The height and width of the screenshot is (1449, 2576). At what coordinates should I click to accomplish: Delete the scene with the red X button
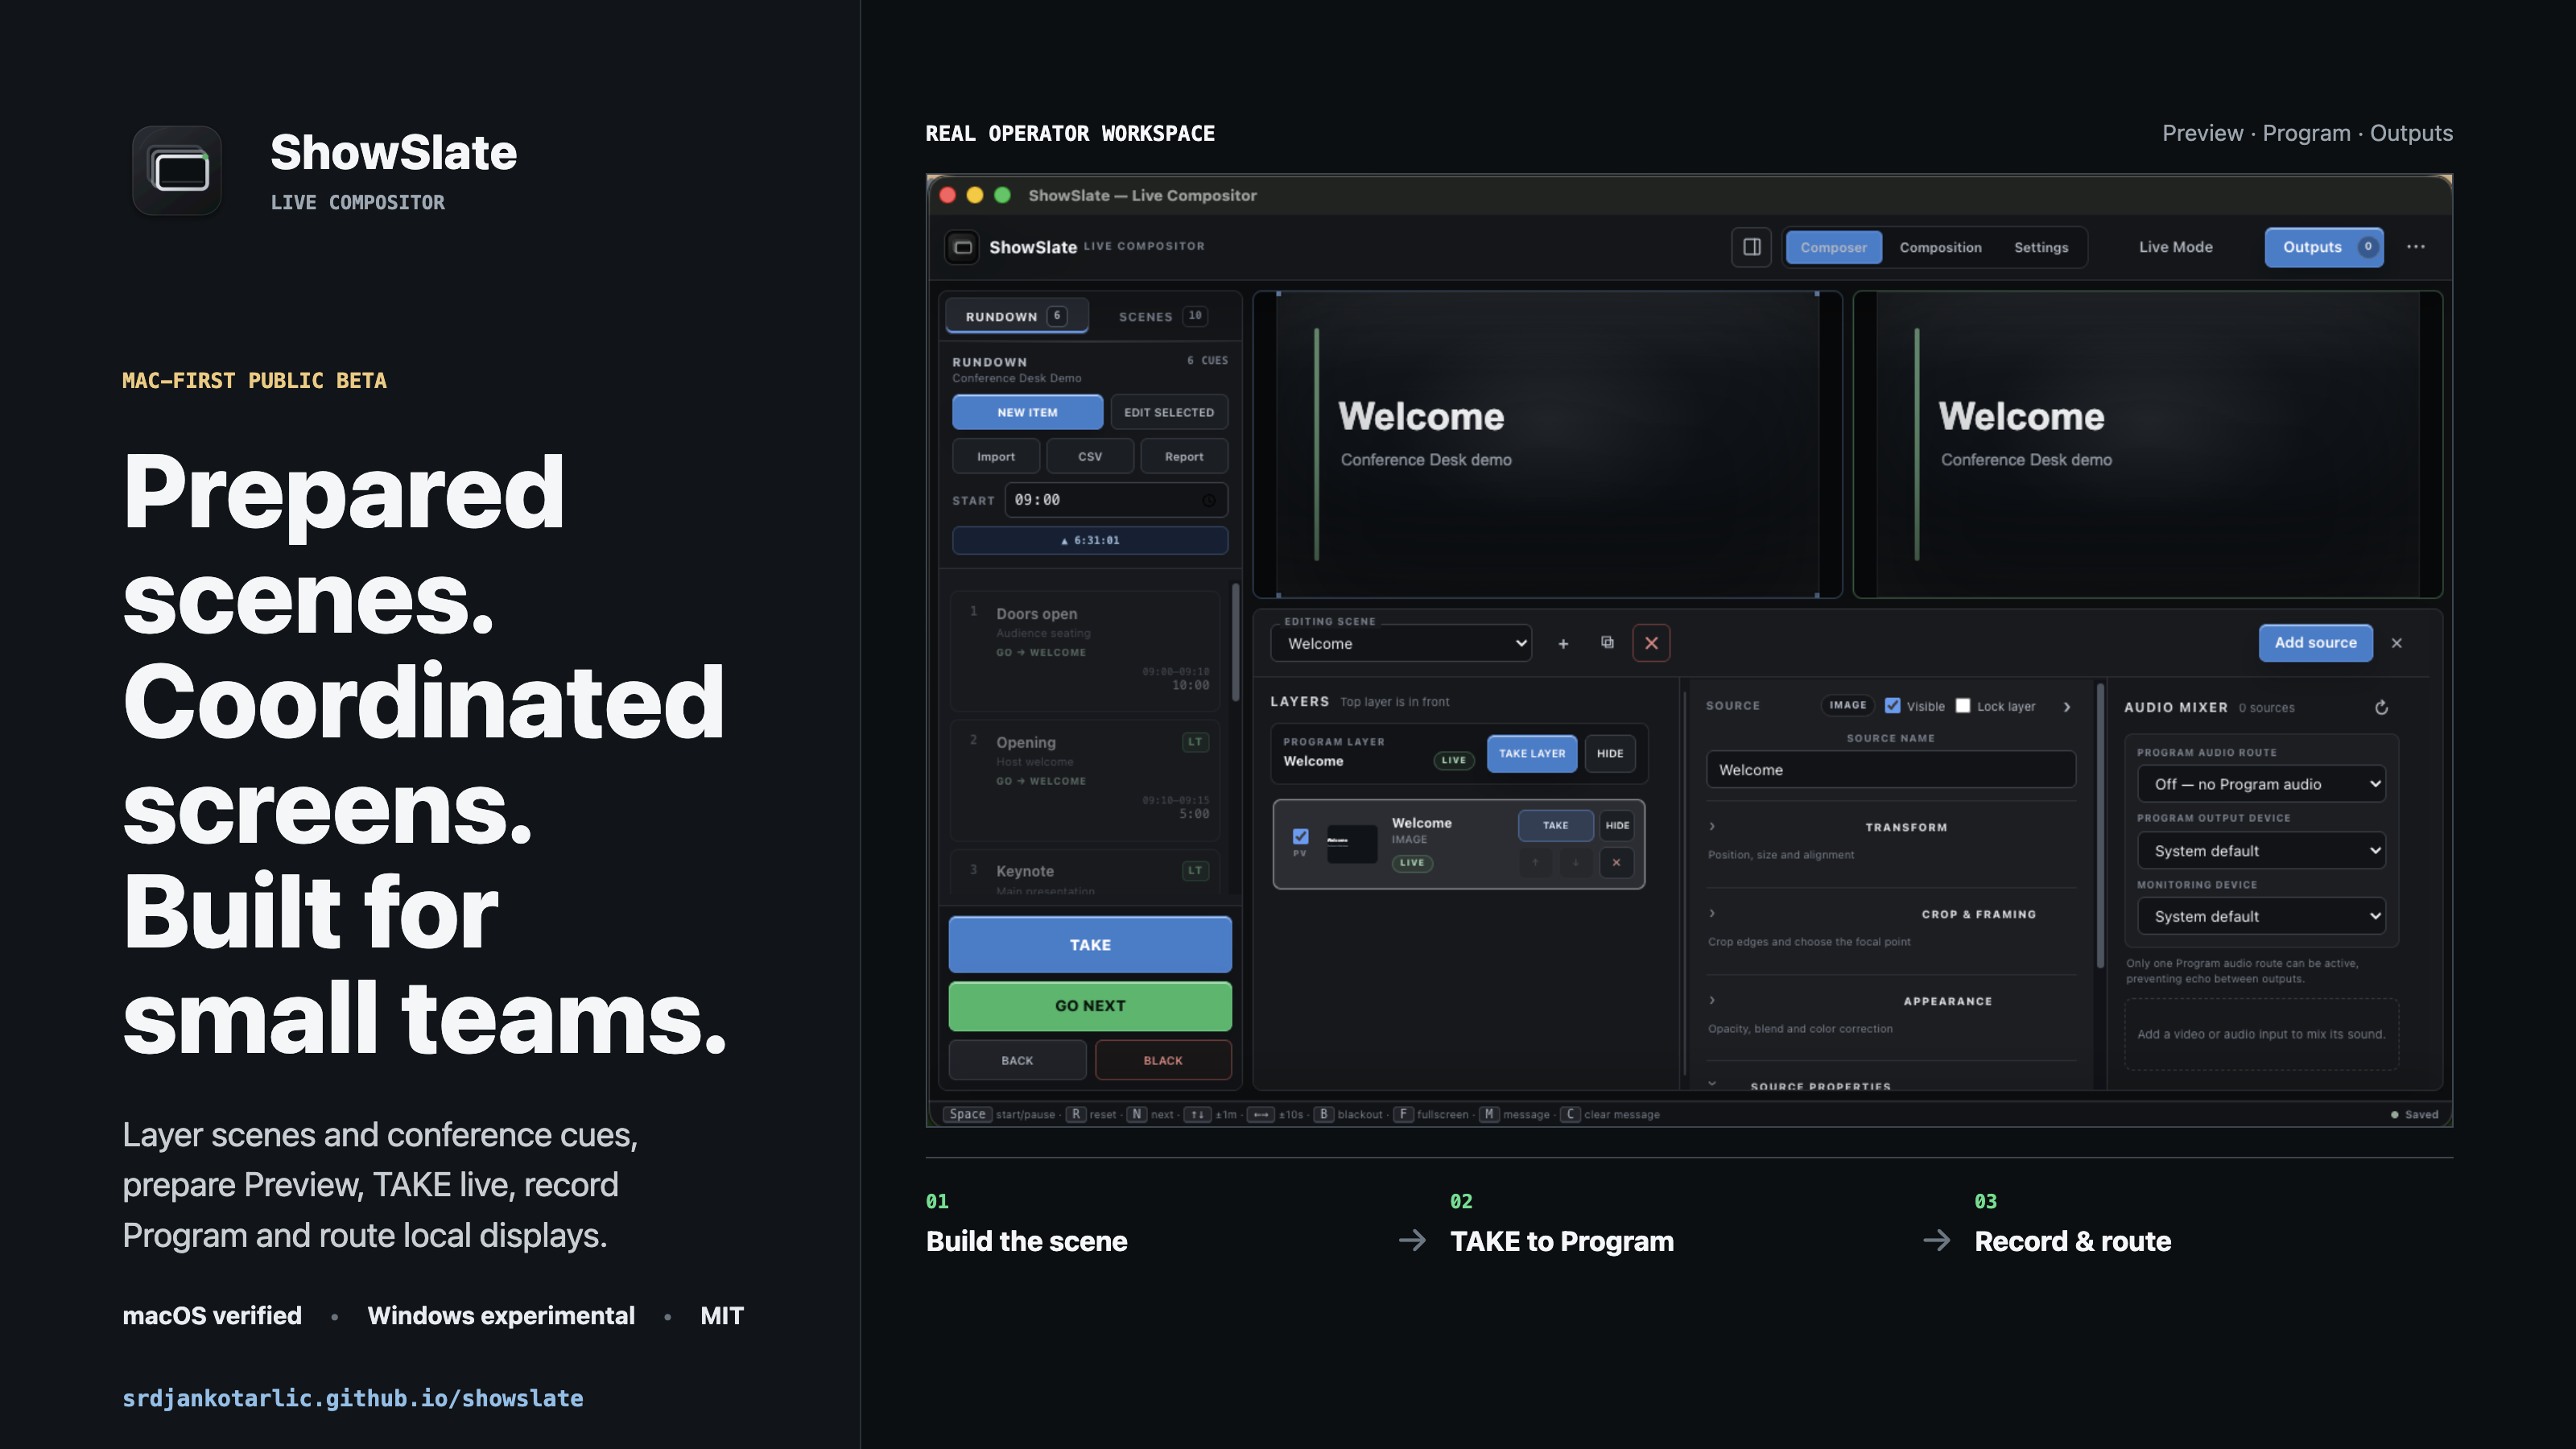[x=1651, y=643]
